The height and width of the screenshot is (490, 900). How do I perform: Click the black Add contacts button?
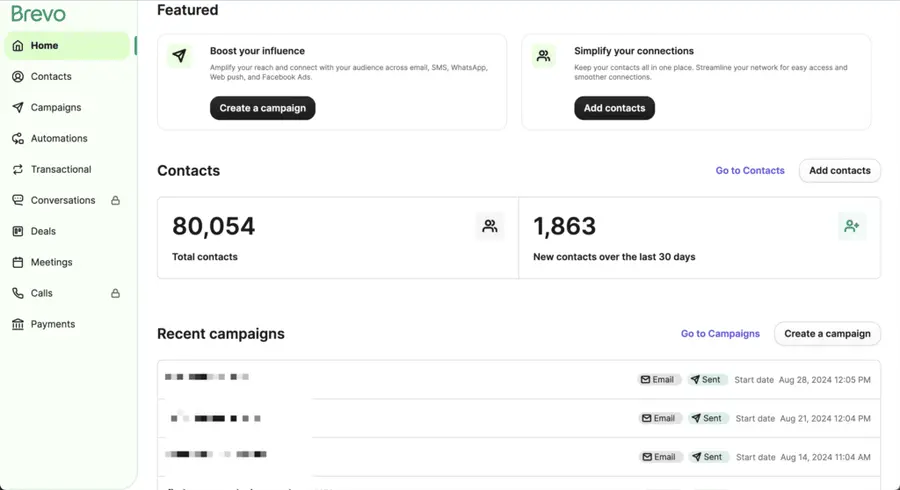(x=614, y=108)
